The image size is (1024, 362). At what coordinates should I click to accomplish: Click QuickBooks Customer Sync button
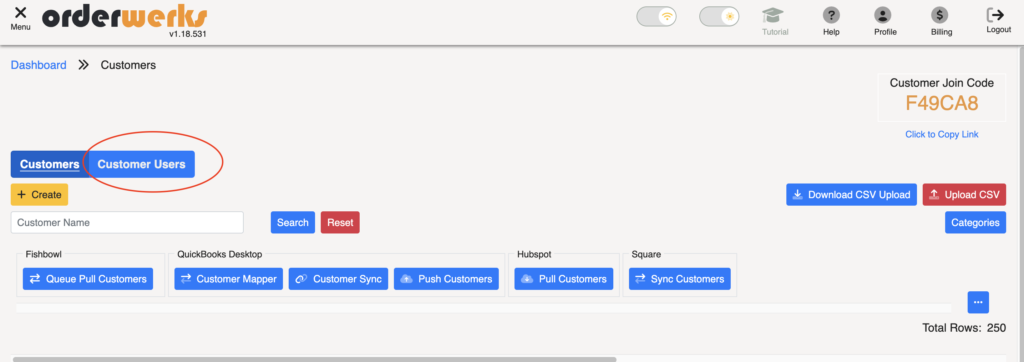pyautogui.click(x=338, y=279)
